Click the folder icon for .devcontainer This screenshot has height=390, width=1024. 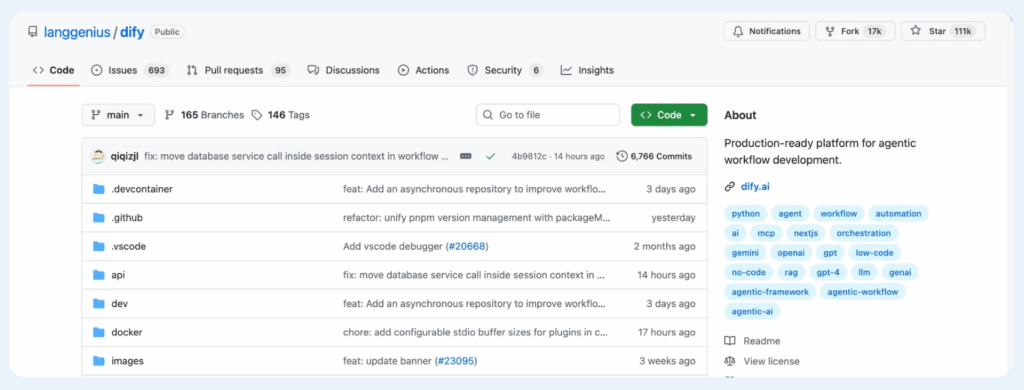pos(99,189)
